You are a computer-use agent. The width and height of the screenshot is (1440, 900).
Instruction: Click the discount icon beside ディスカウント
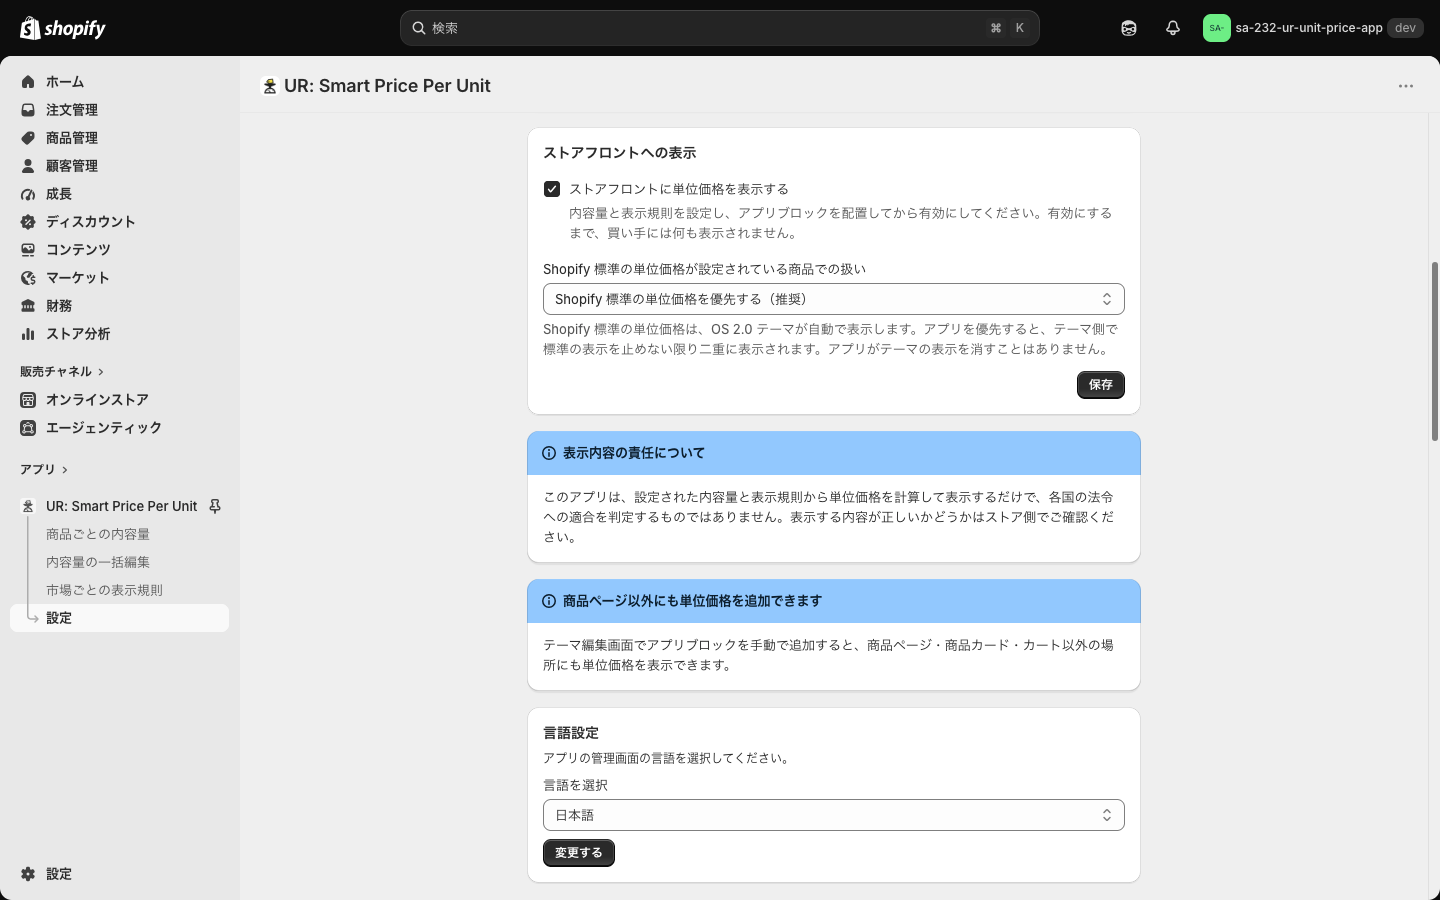(28, 222)
